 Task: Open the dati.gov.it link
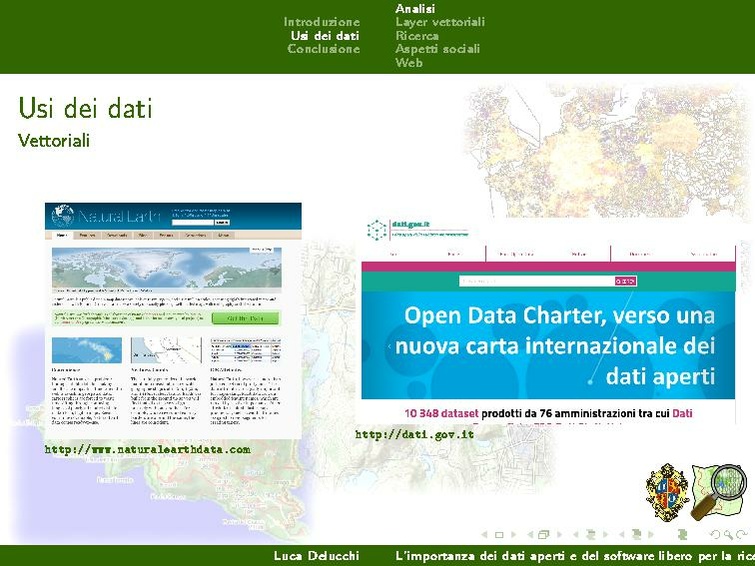coord(415,434)
